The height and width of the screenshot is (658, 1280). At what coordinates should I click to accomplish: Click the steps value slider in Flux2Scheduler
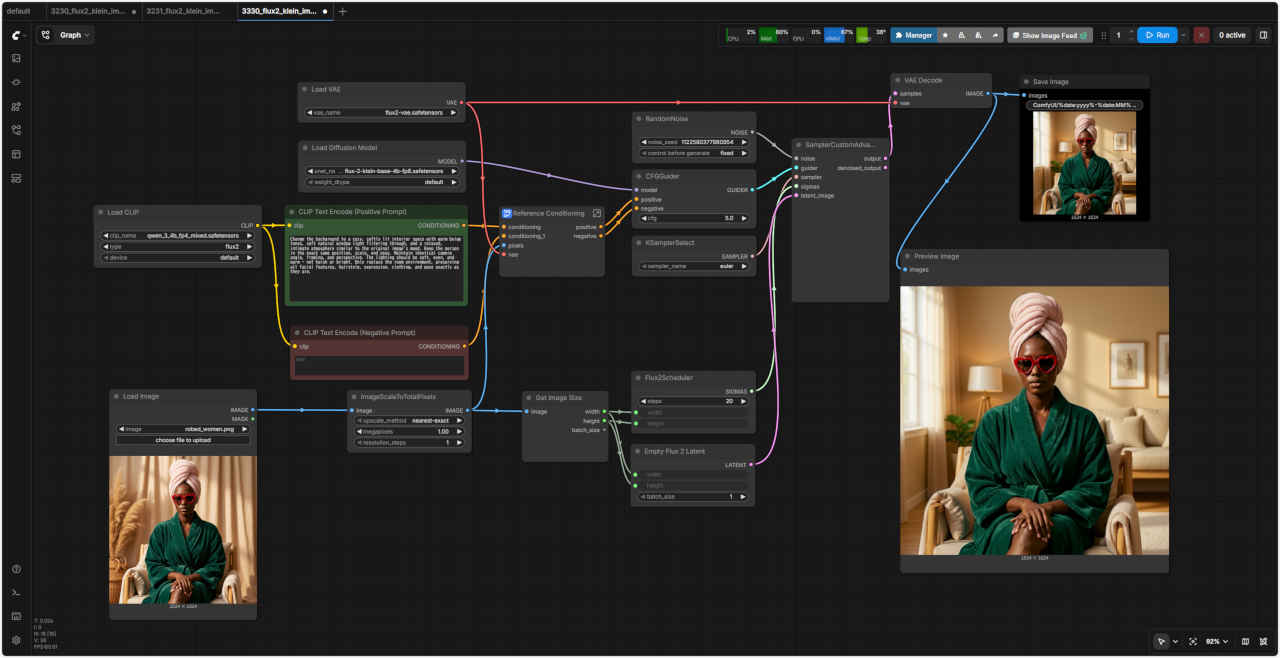click(693, 401)
